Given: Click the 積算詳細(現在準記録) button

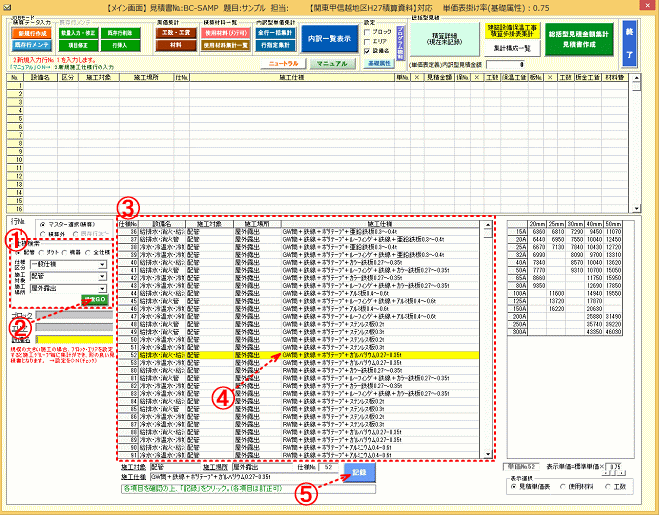Looking at the screenshot, I should [x=443, y=37].
